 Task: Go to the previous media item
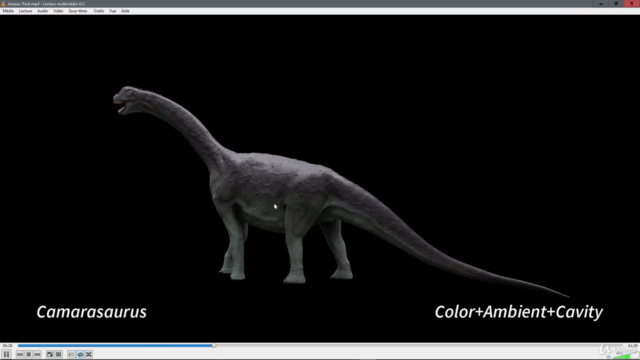coord(20,354)
